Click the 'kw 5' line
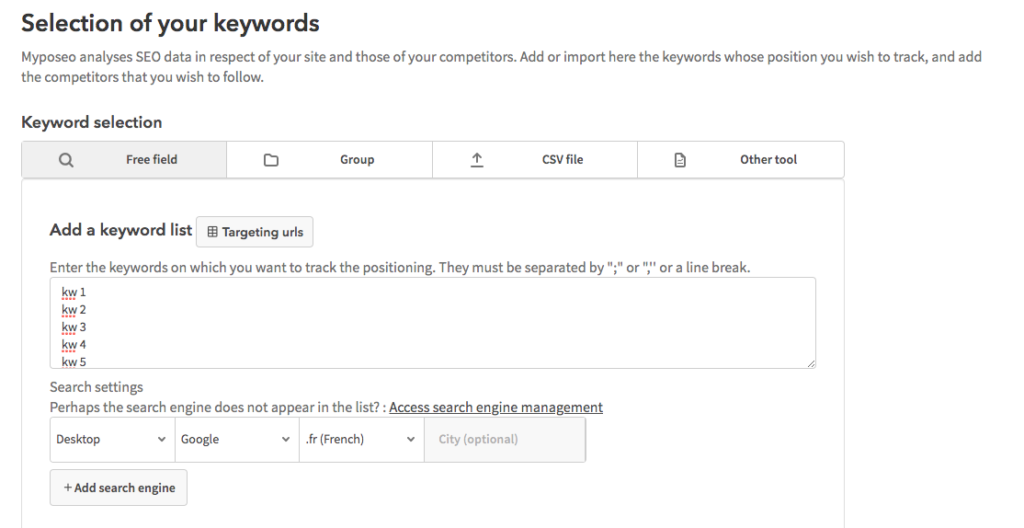The width and height of the screenshot is (1024, 528). pyautogui.click(x=74, y=361)
